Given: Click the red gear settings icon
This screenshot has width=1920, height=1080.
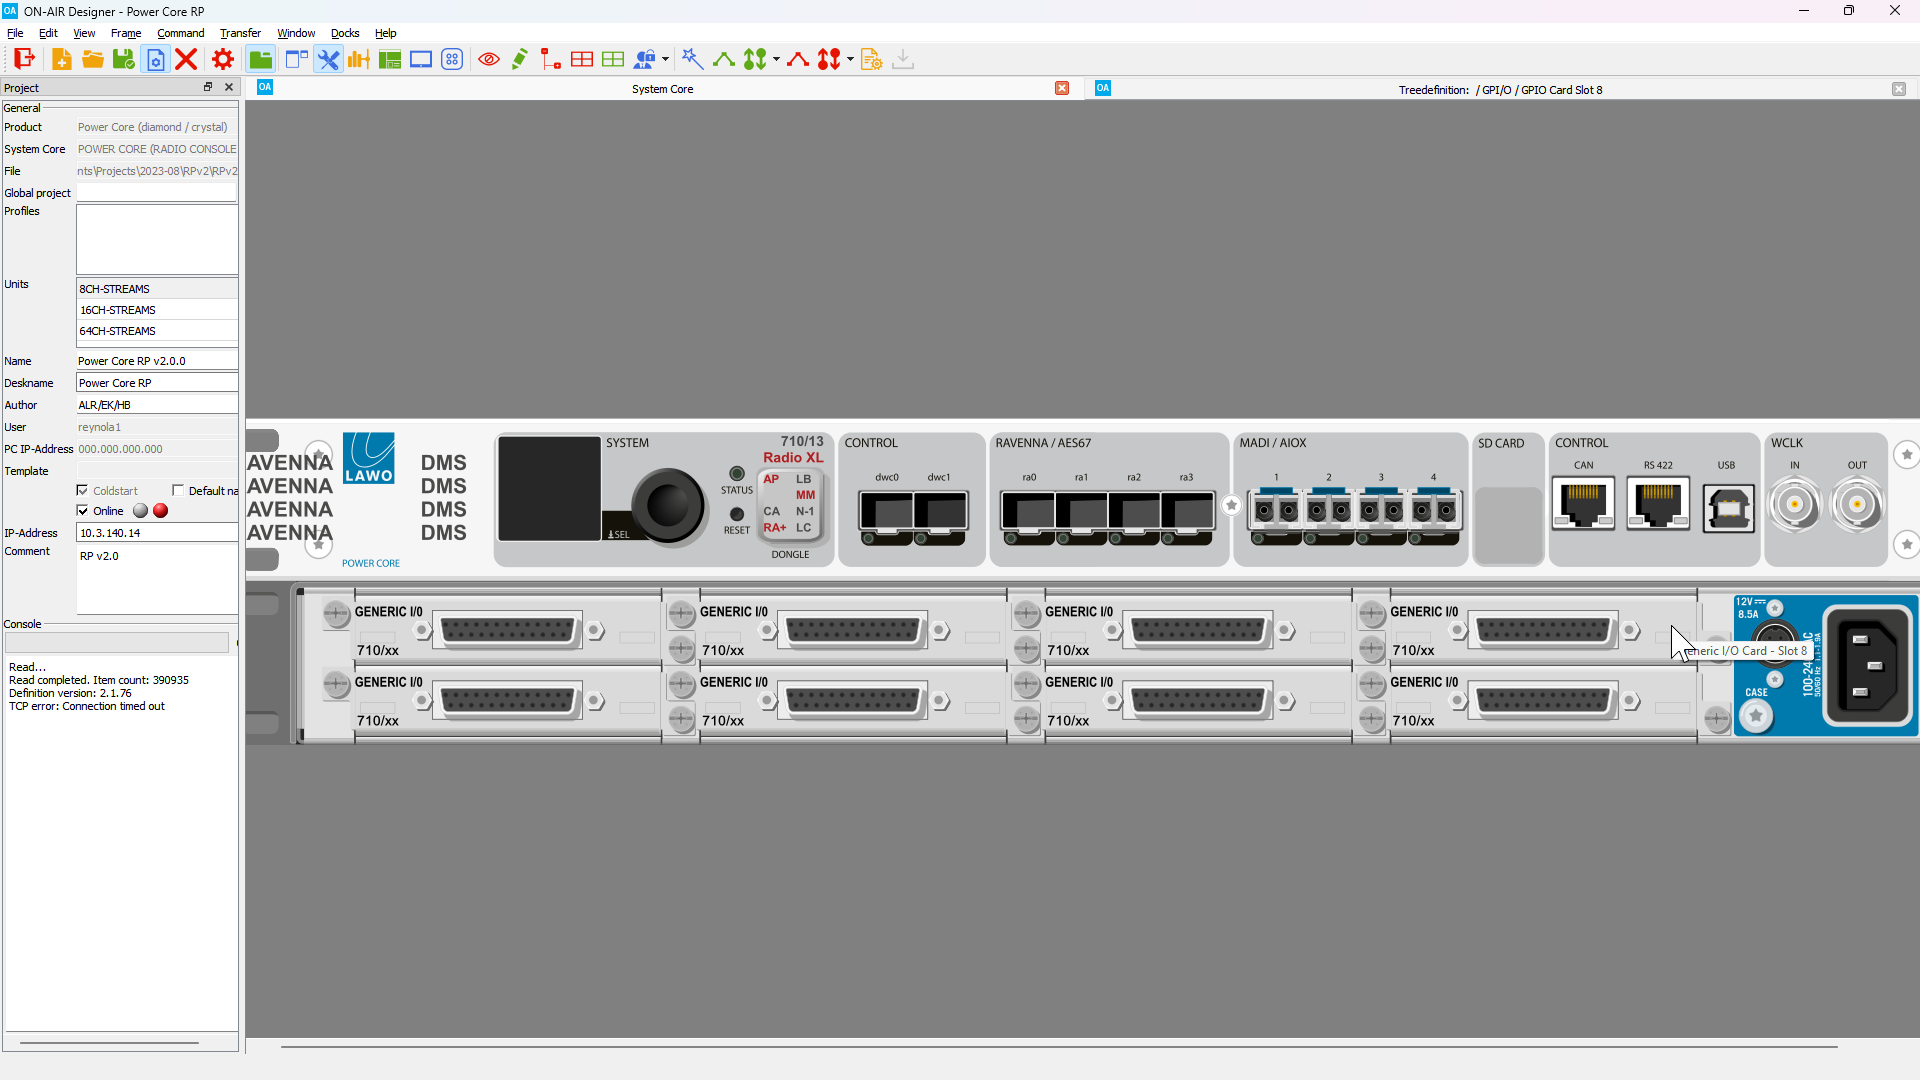Looking at the screenshot, I should point(223,60).
